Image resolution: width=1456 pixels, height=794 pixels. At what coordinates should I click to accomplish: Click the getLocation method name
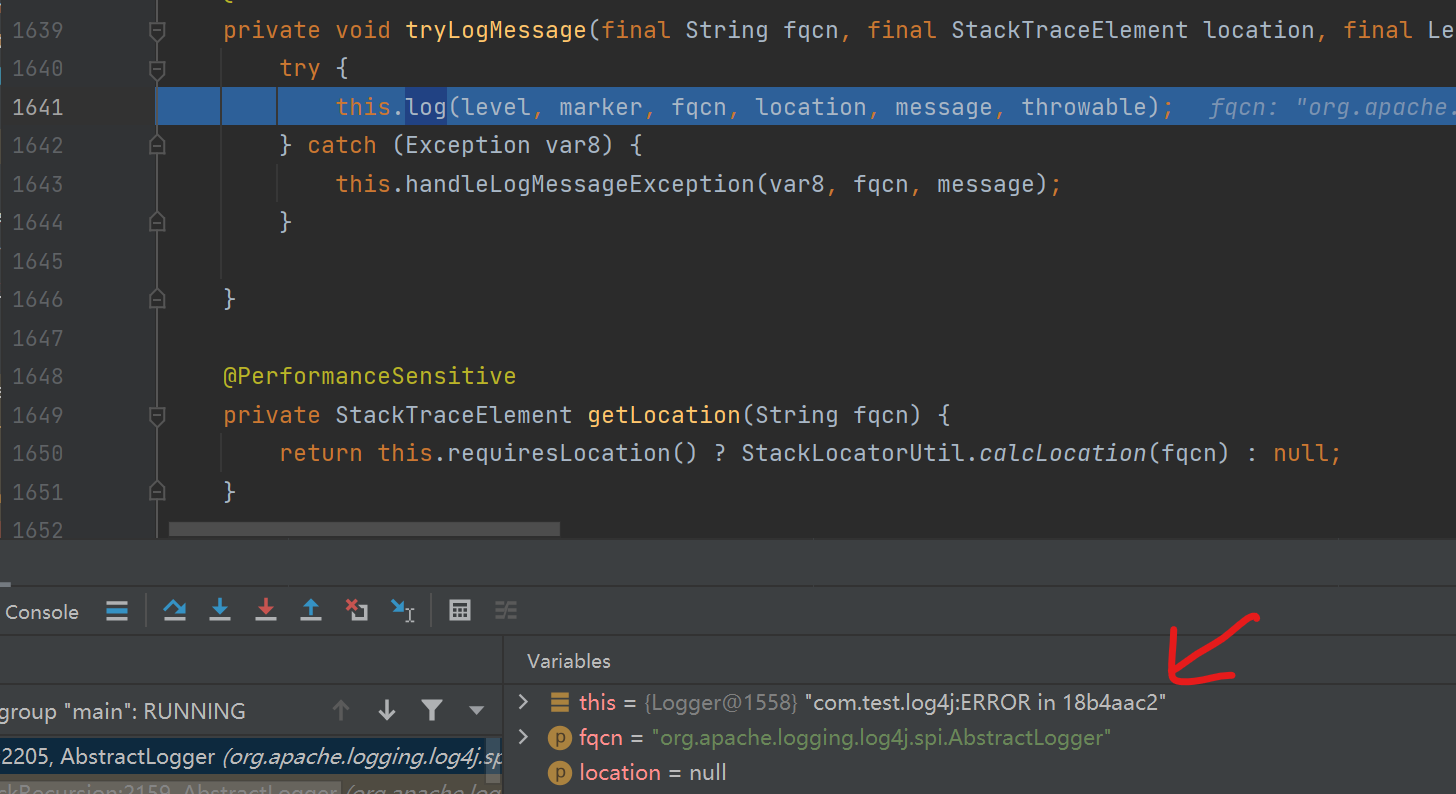pyautogui.click(x=664, y=415)
